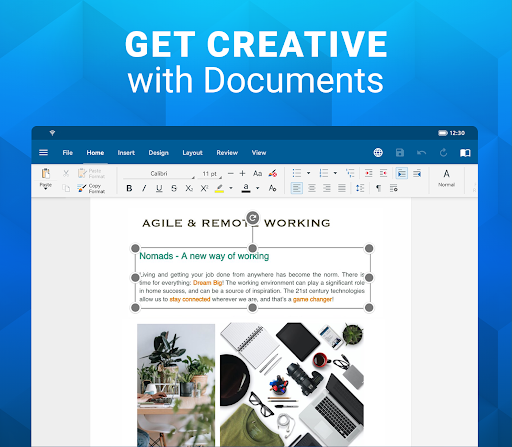Select the align left paragraph option
The width and height of the screenshot is (512, 447).
tap(297, 188)
